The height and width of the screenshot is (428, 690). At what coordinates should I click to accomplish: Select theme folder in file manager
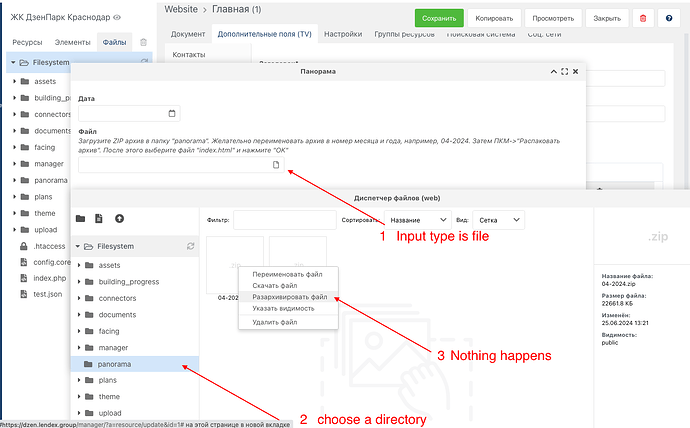tap(109, 397)
